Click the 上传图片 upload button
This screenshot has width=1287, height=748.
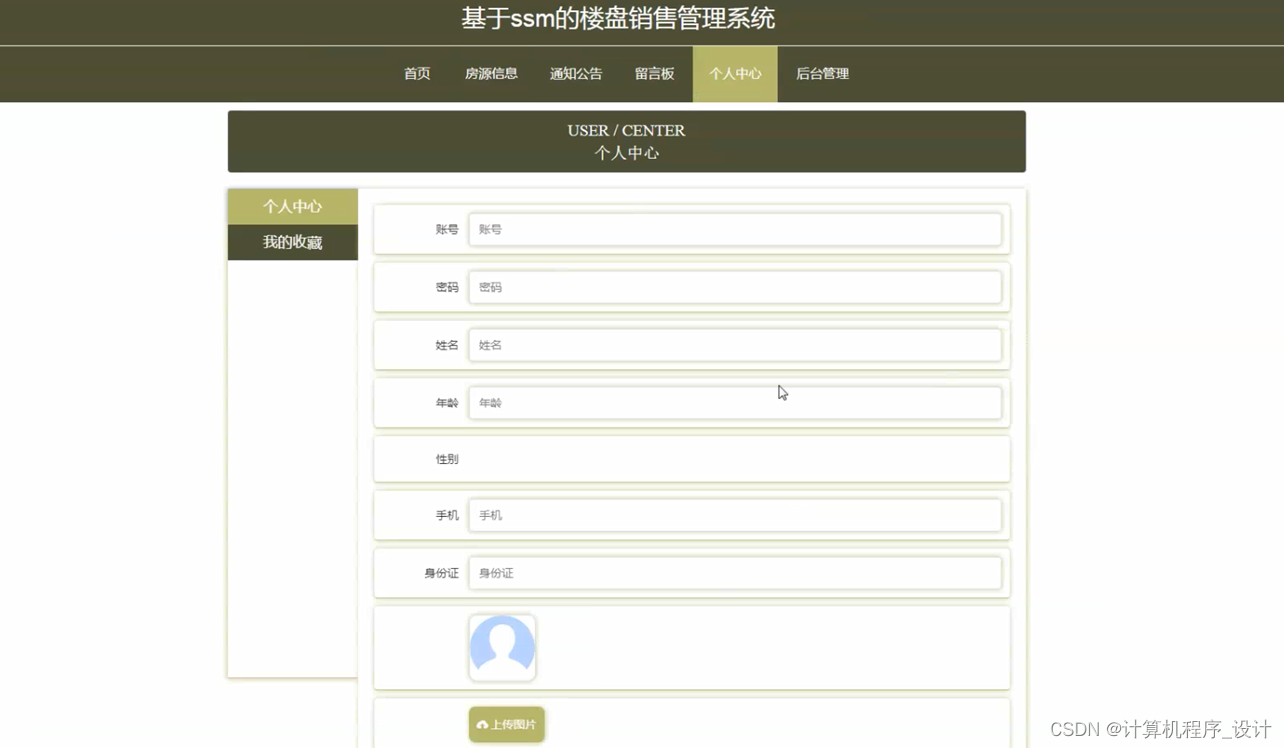click(507, 725)
